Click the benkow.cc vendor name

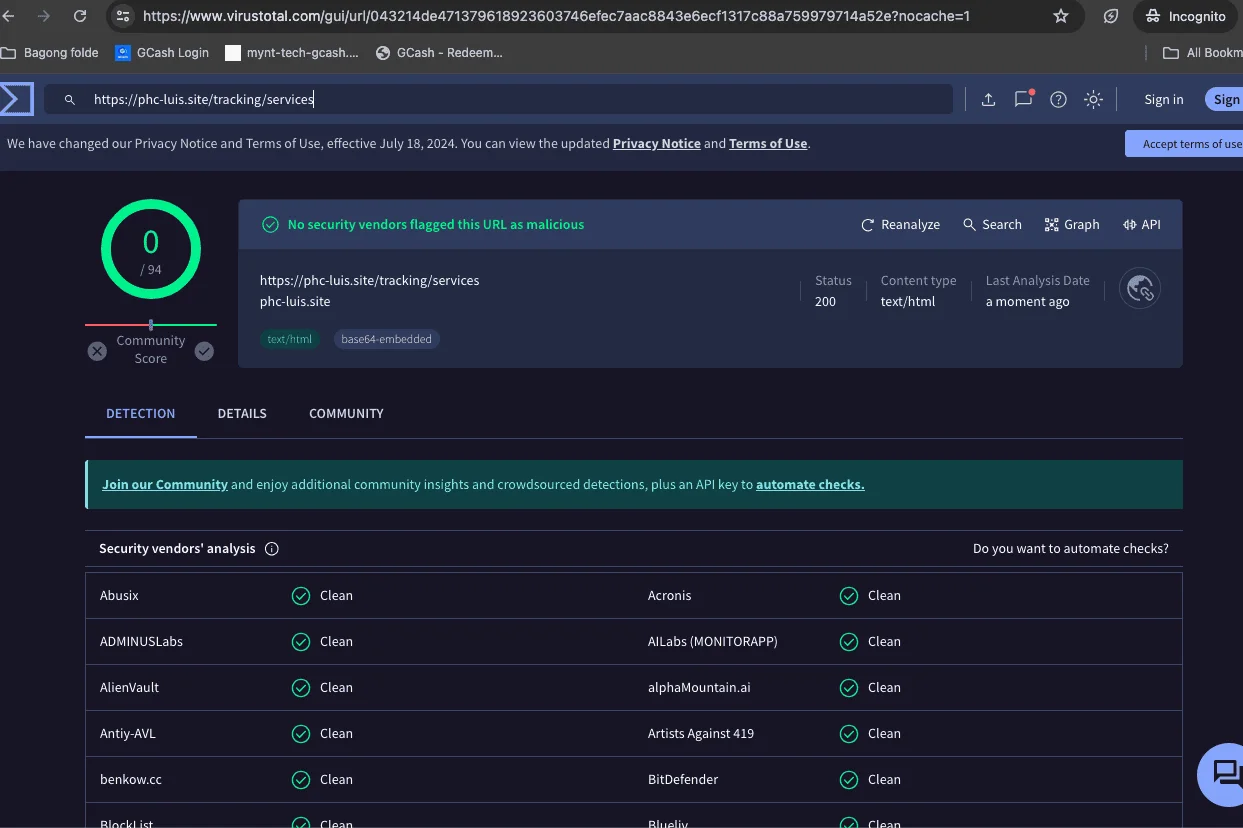(131, 779)
